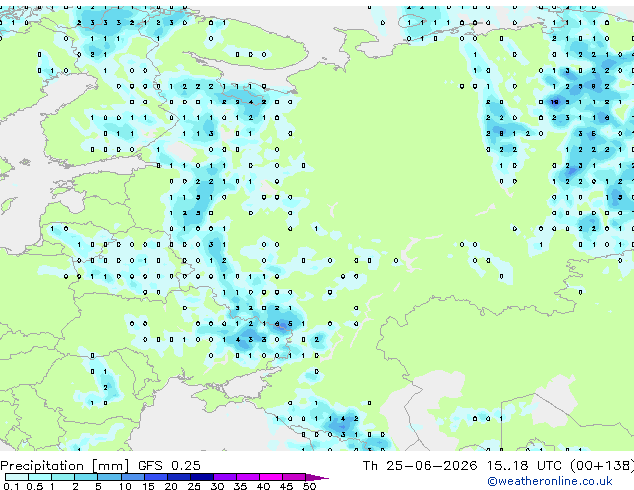Click the '(00+138)' forecast offset text
The image size is (634, 490).
[x=602, y=466]
